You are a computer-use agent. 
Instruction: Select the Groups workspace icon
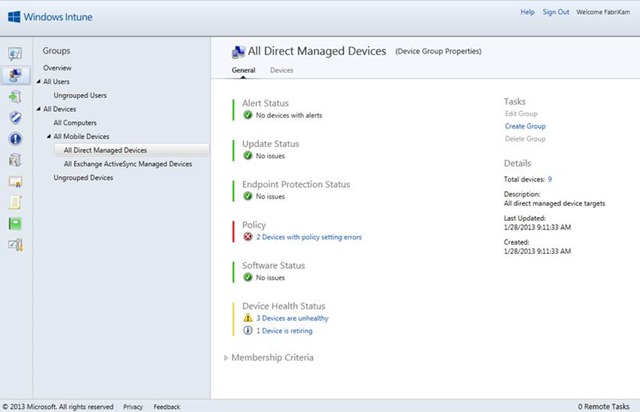[15, 75]
